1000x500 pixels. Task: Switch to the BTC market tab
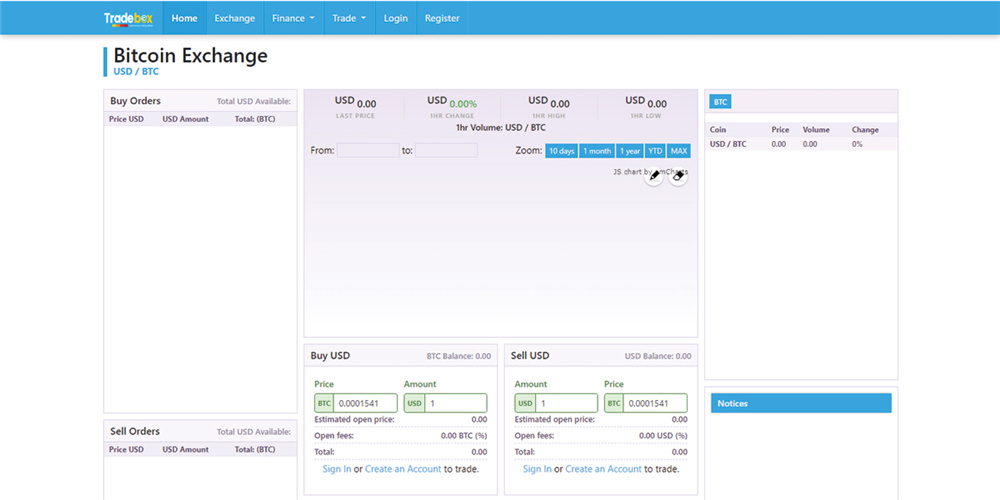tap(720, 102)
